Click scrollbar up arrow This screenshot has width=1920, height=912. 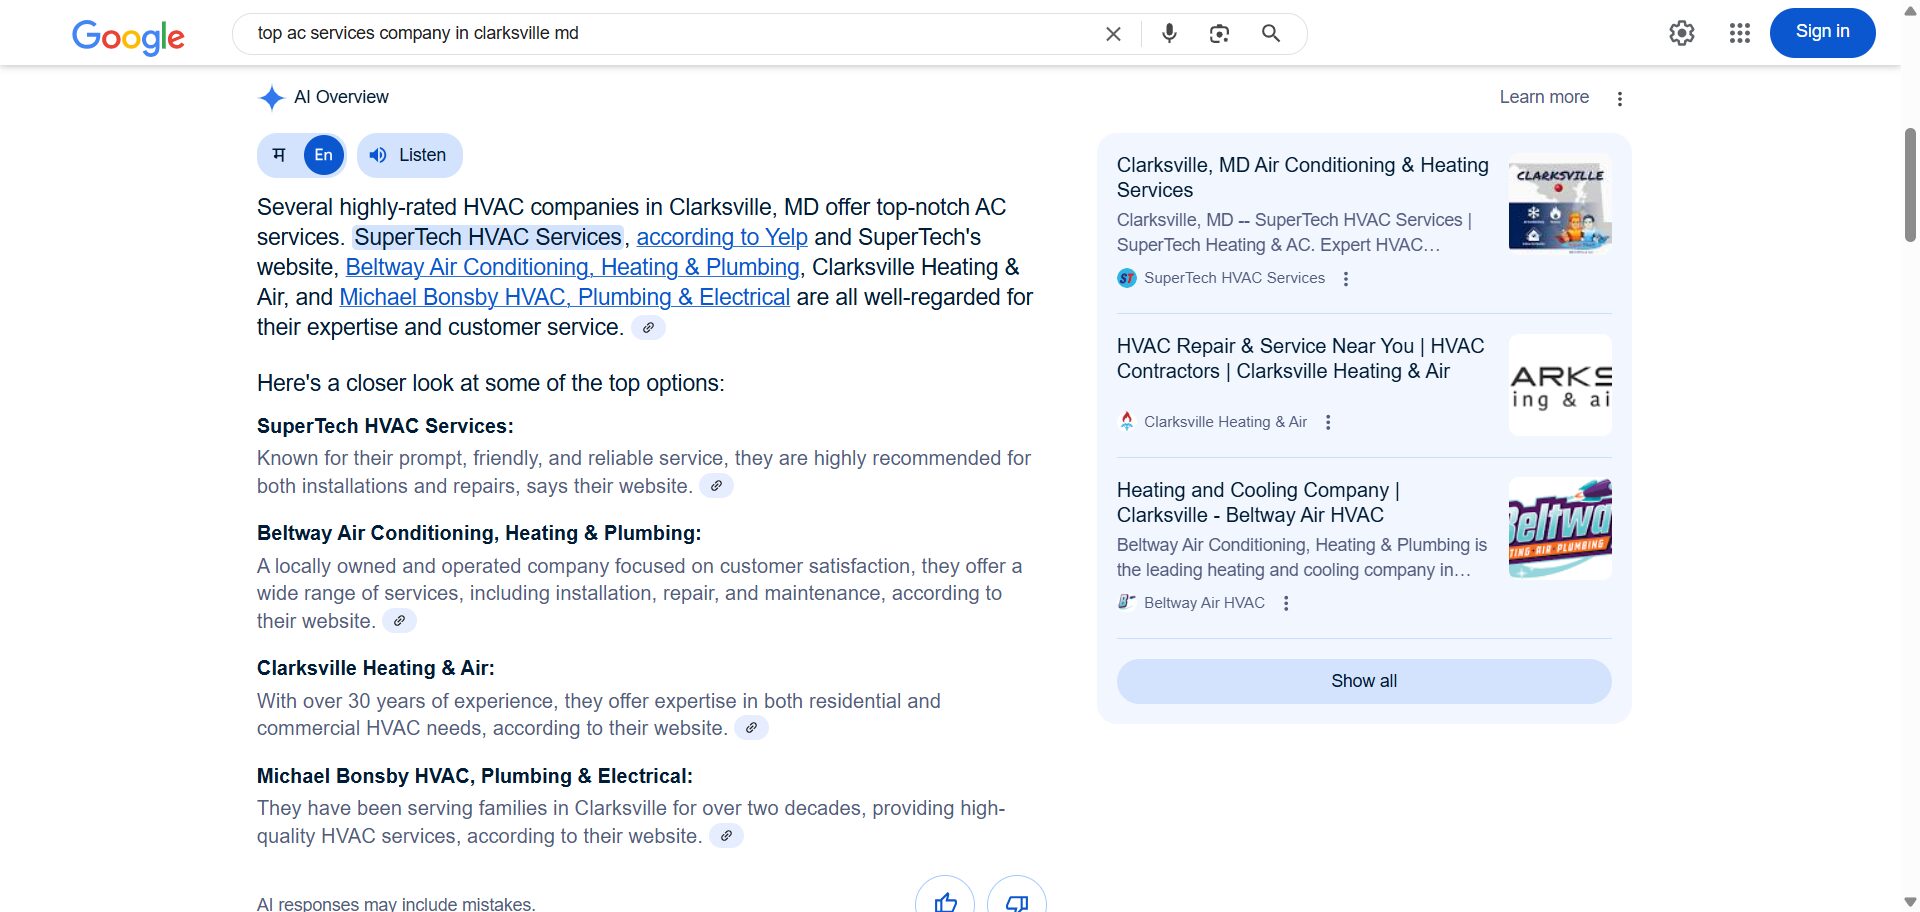1910,10
